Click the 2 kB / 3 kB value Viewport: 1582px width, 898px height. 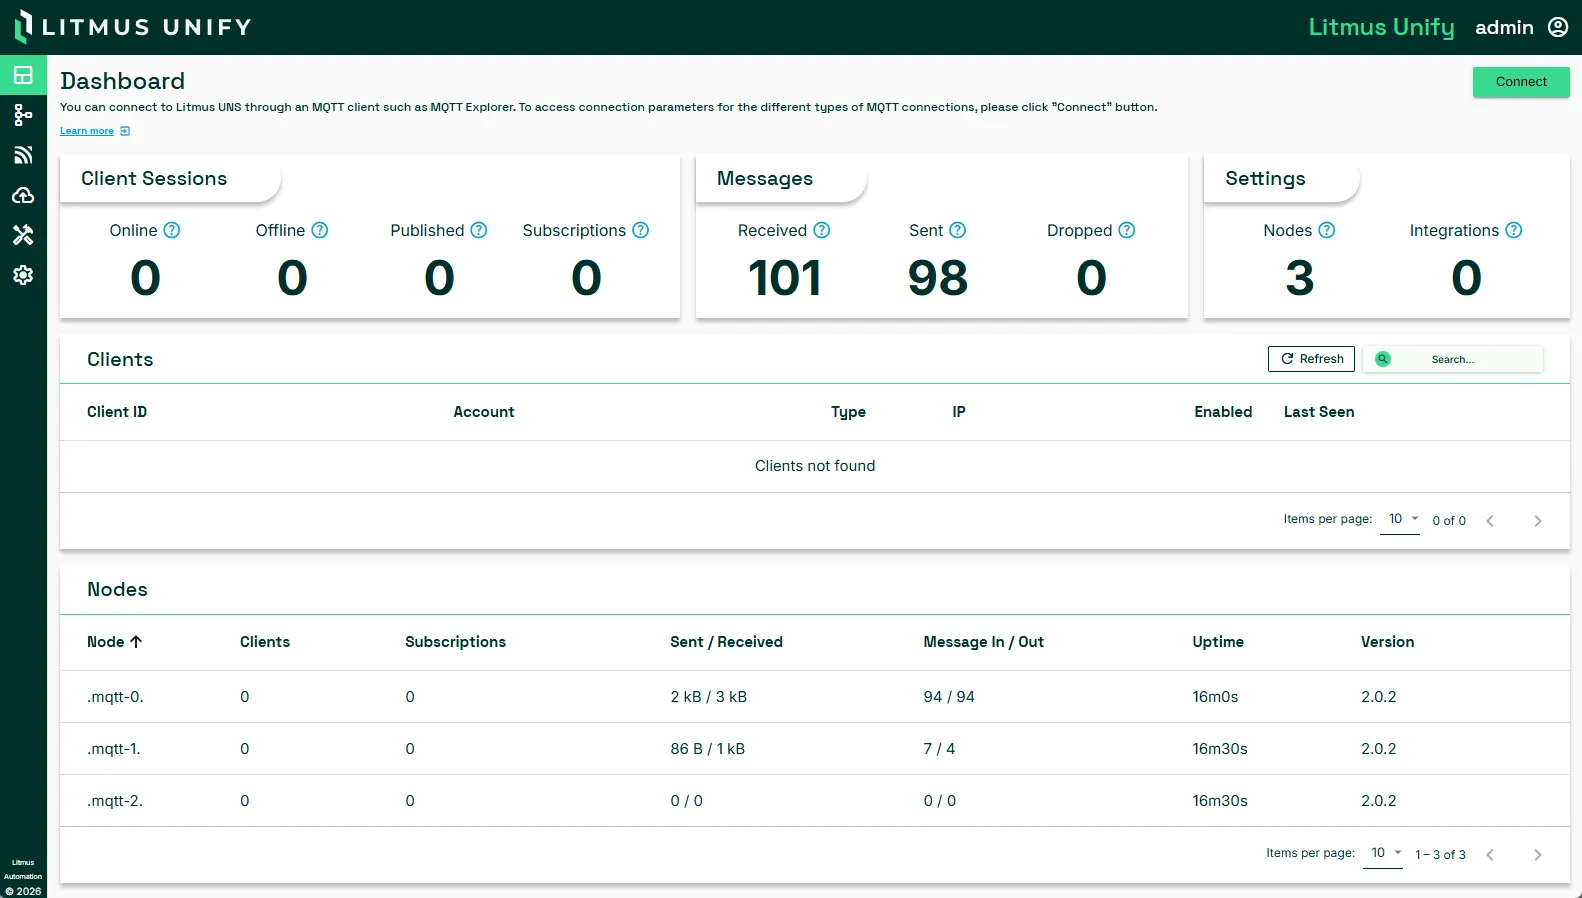(708, 697)
